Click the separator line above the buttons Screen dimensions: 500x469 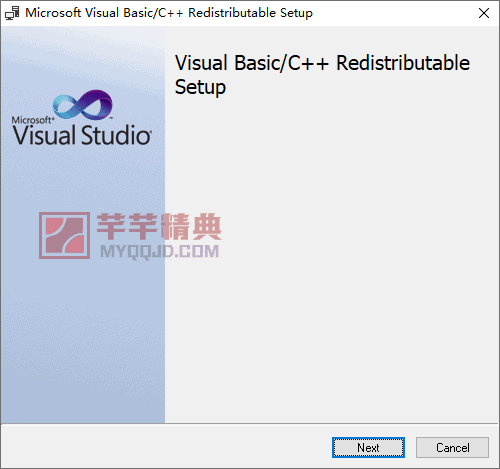(250, 424)
